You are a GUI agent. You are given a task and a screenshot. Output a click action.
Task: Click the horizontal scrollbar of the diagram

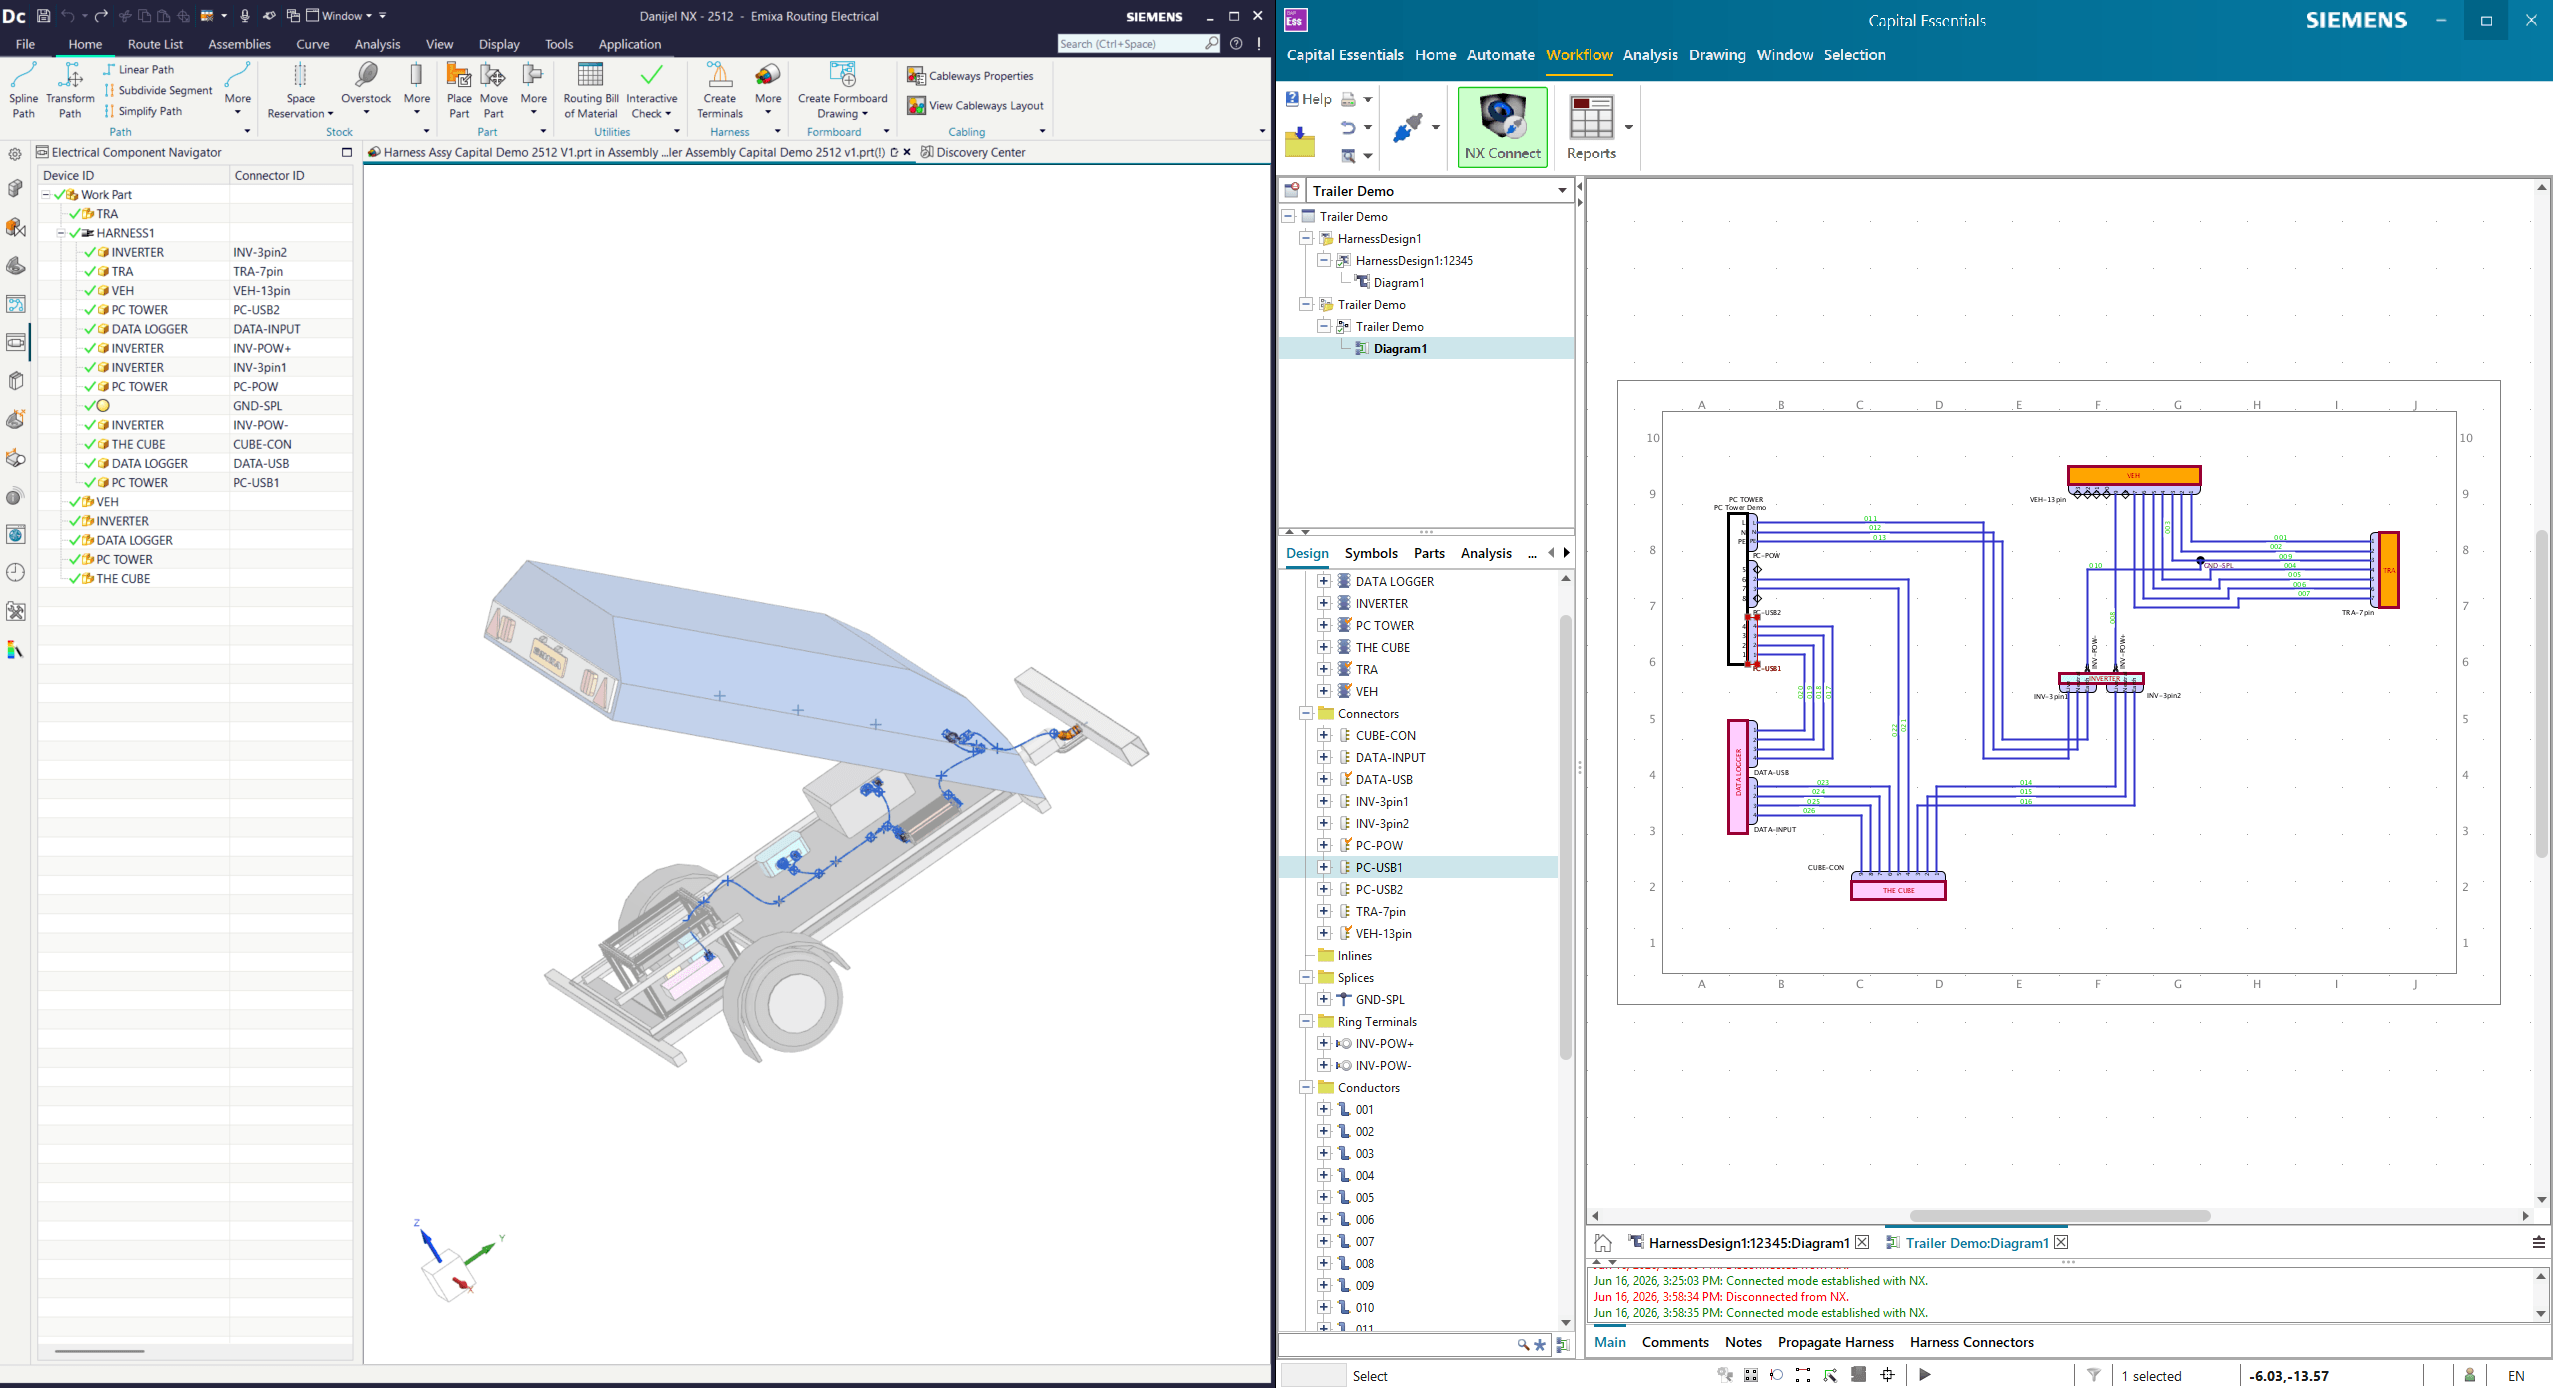[2059, 1216]
